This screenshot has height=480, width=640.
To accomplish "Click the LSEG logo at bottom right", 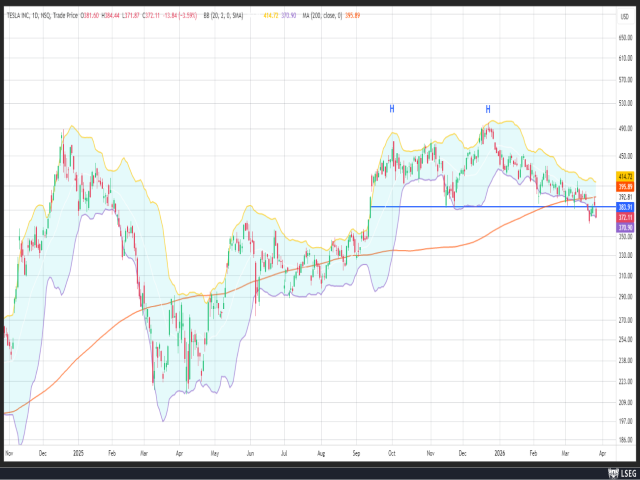I will [x=622, y=473].
